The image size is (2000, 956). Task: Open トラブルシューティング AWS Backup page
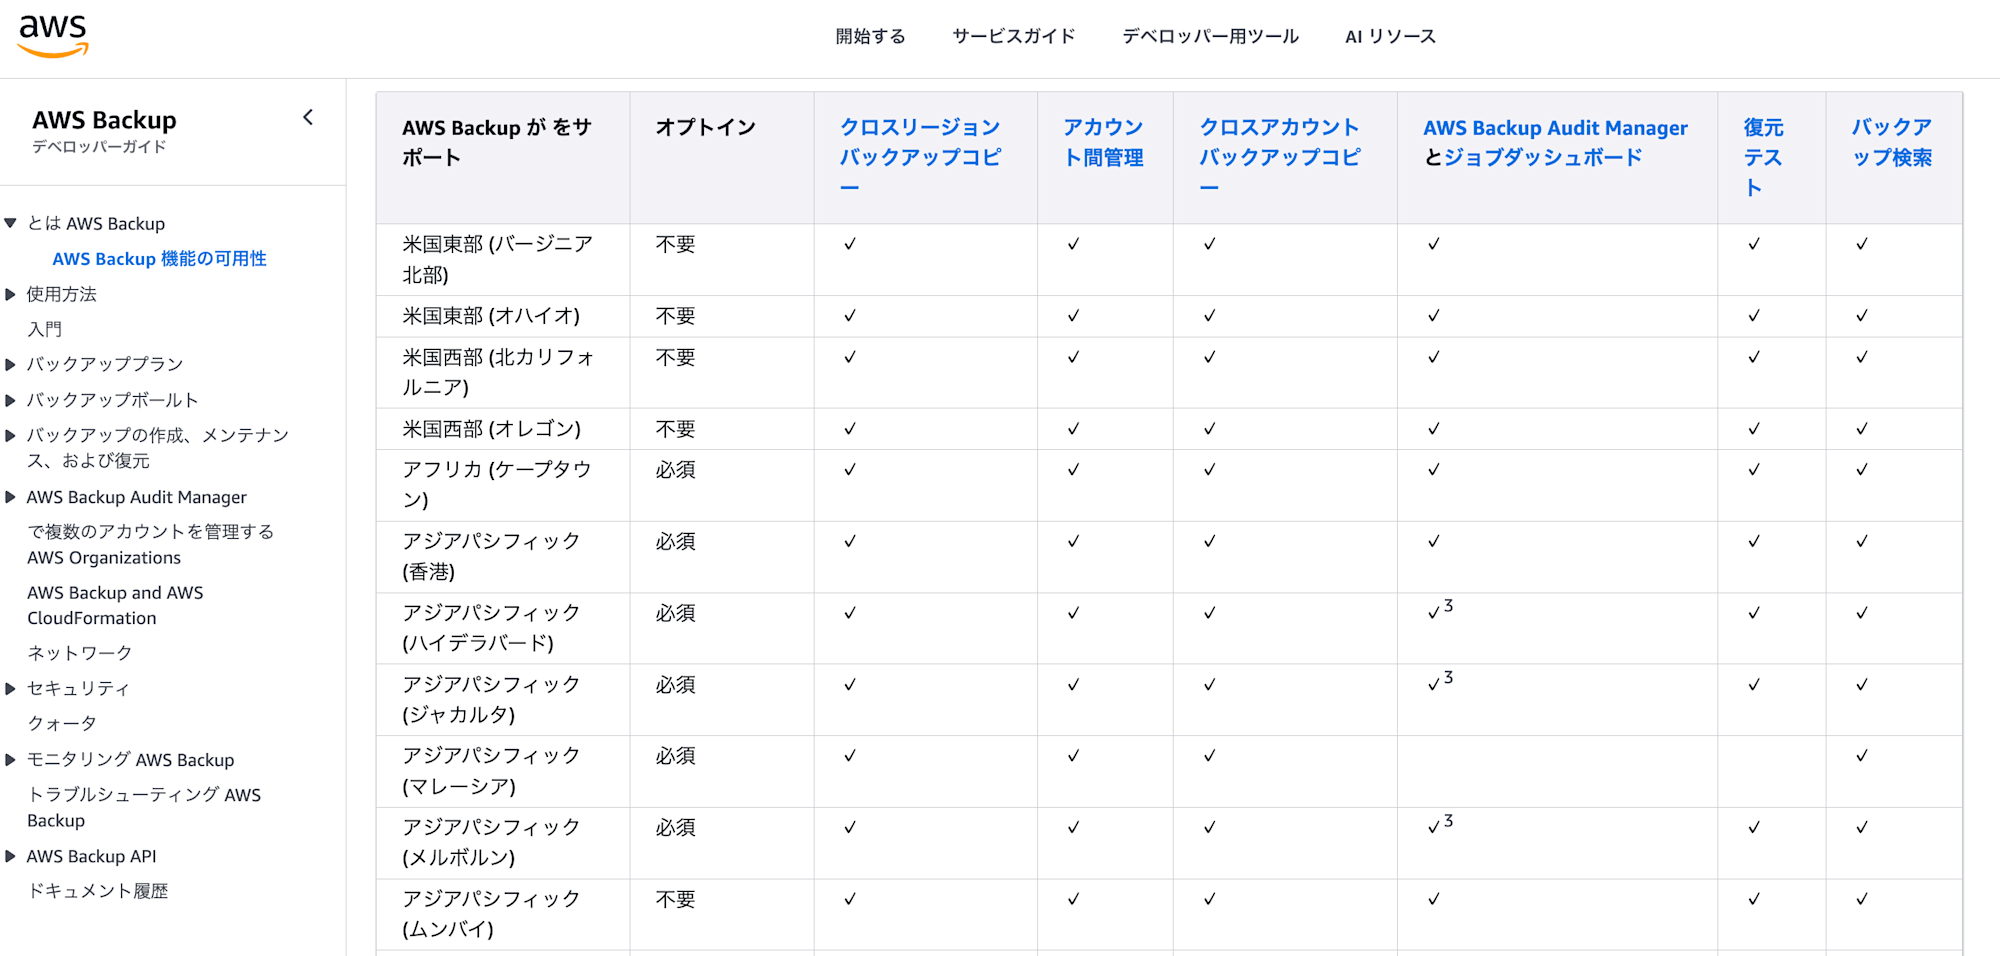coord(144,807)
